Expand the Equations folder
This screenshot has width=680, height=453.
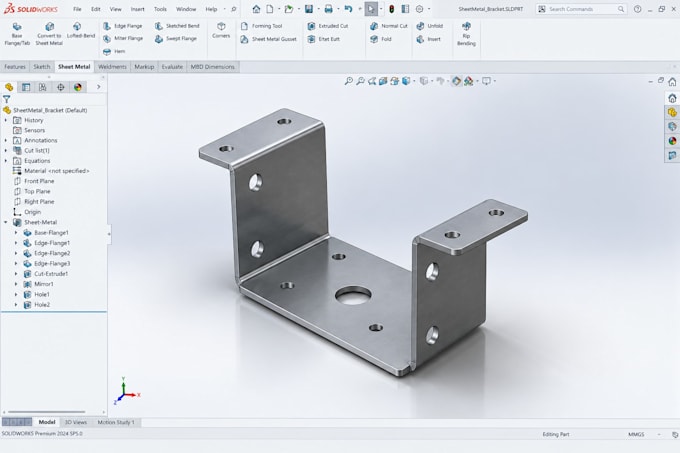6,161
